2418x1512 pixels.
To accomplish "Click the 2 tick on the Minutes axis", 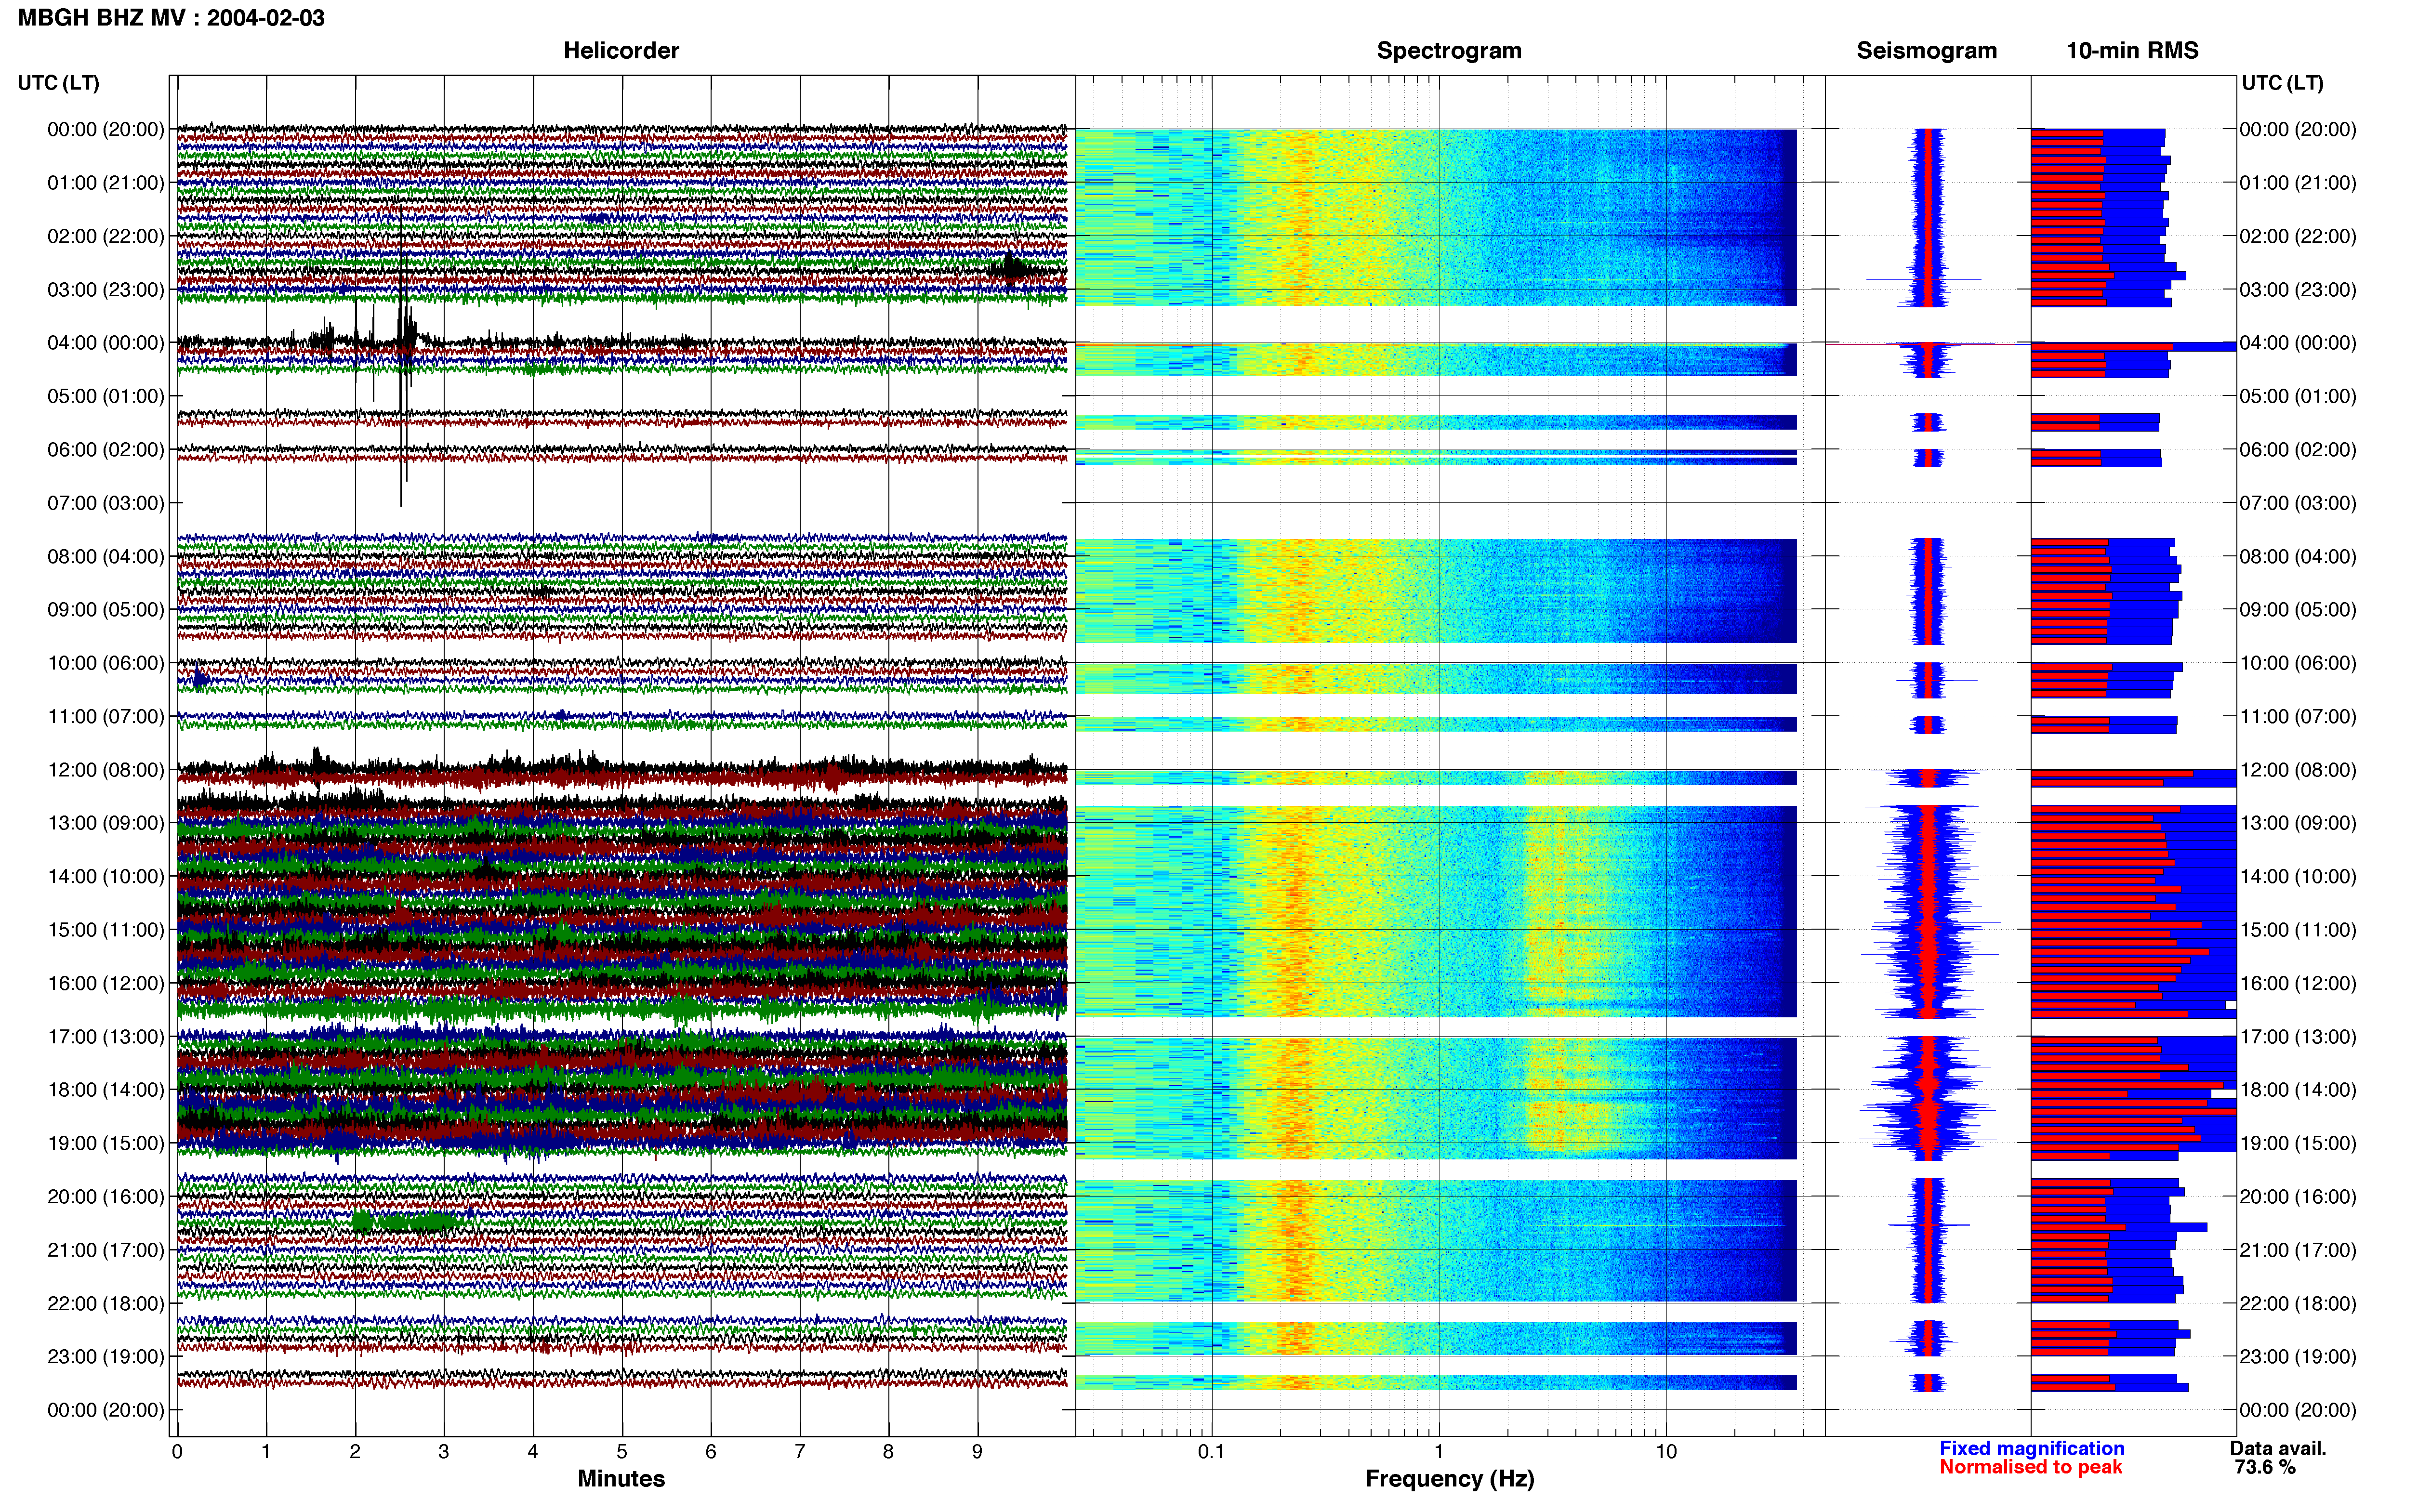I will (x=355, y=1451).
